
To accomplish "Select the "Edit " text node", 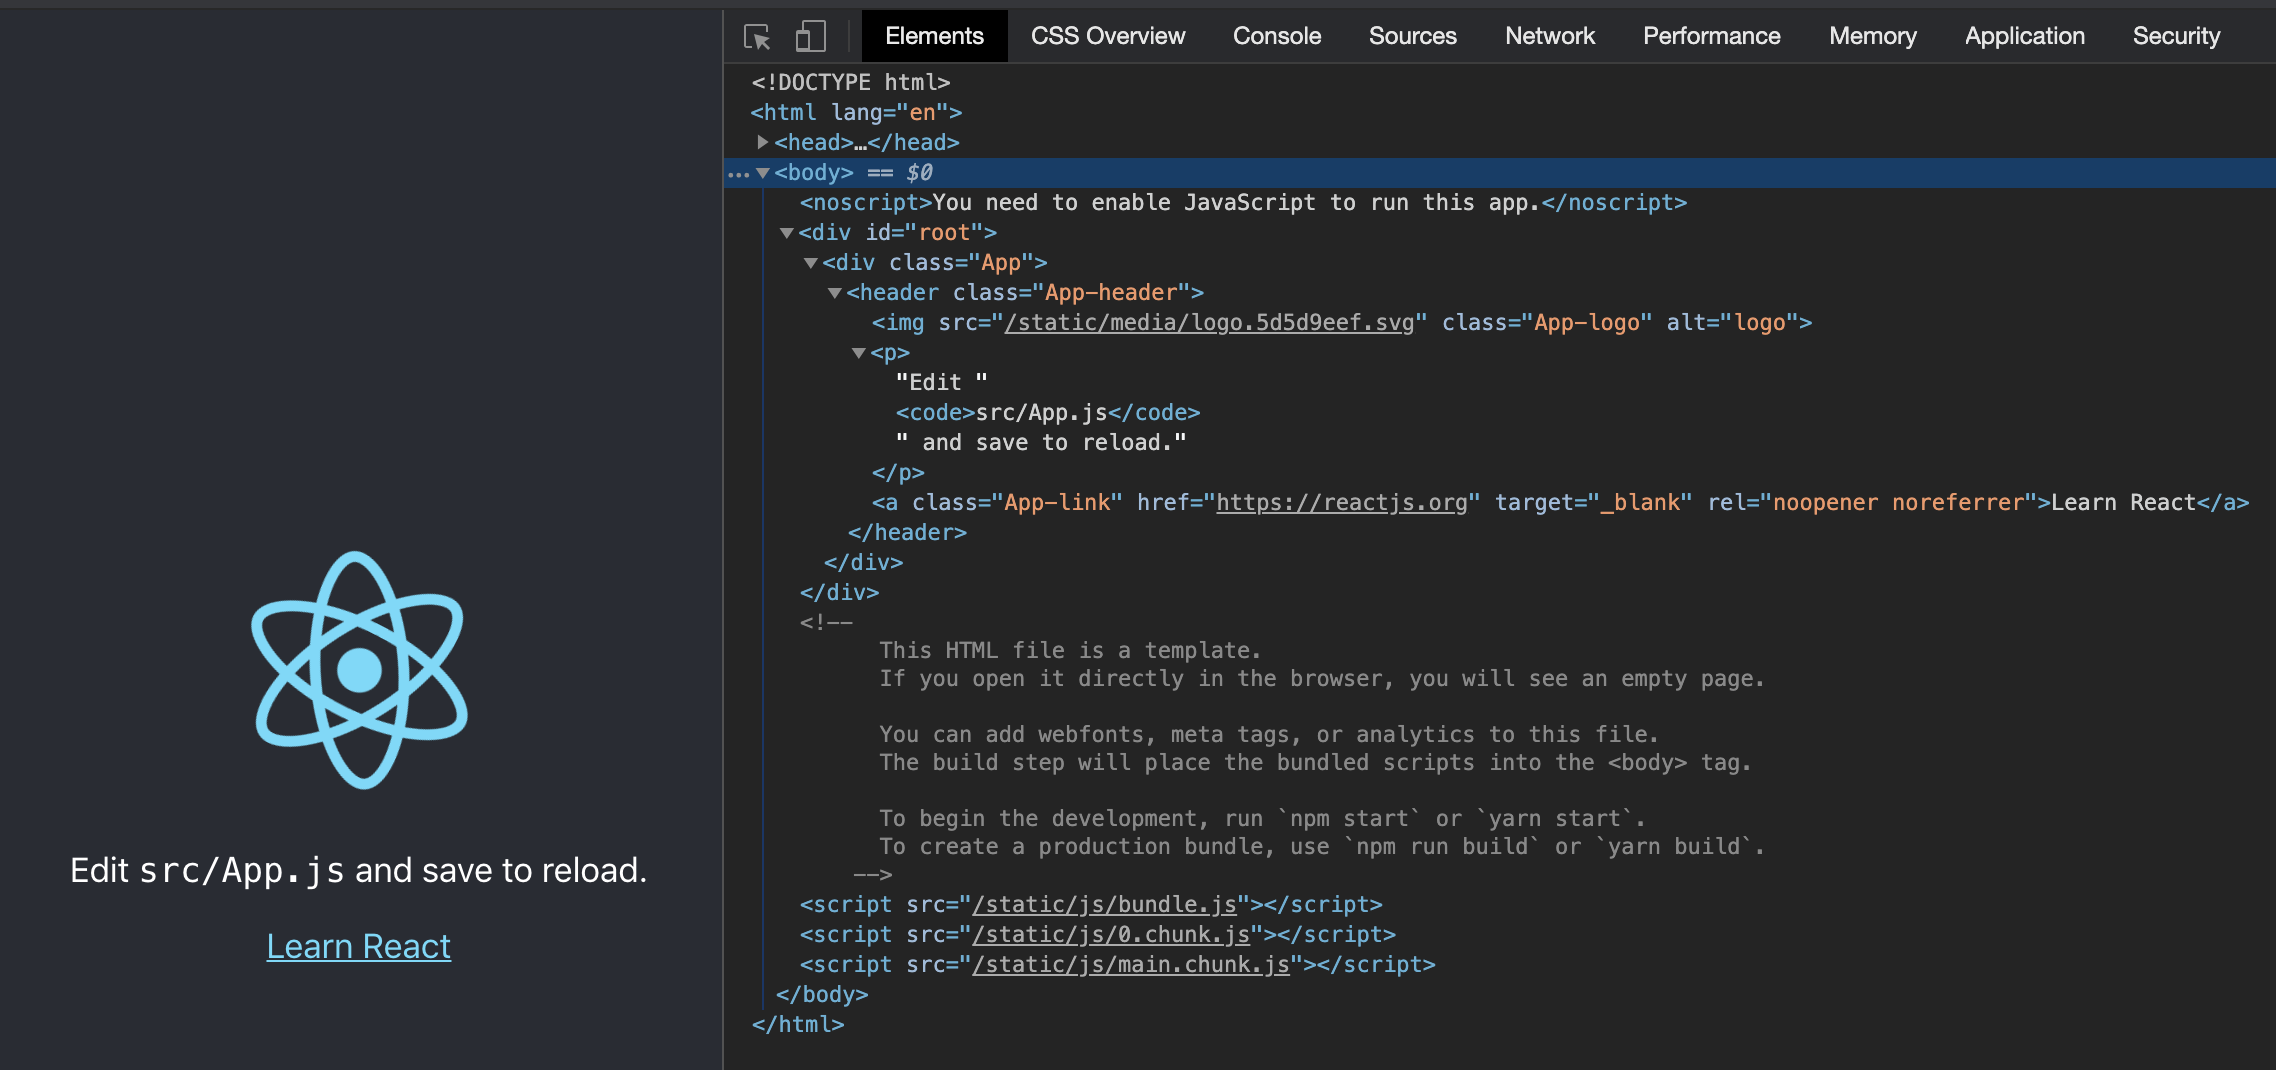I will click(941, 383).
